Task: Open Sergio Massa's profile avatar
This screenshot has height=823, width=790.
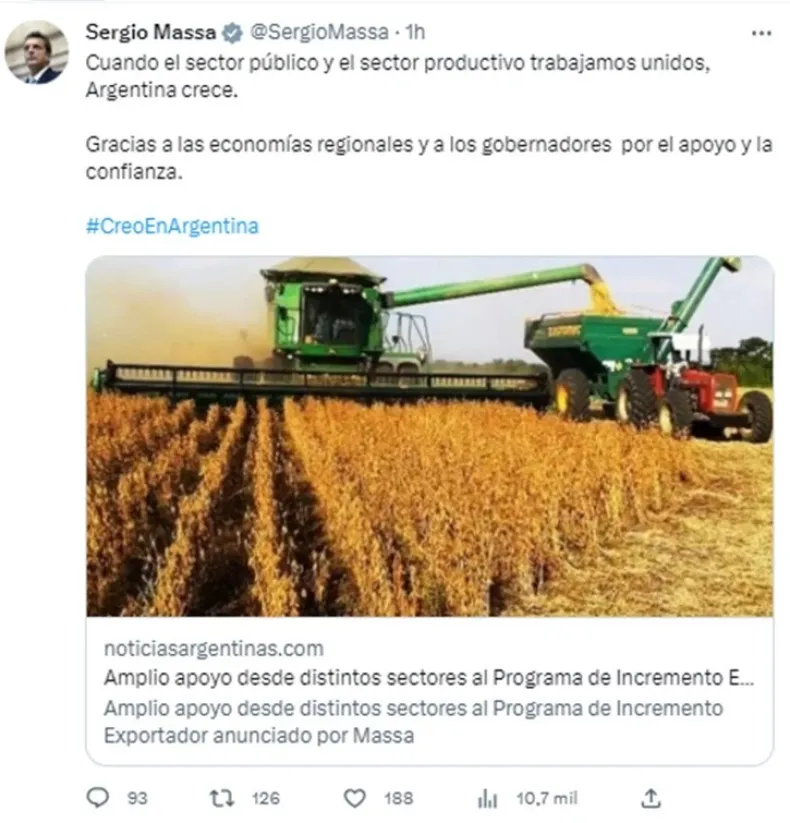Action: [37, 52]
